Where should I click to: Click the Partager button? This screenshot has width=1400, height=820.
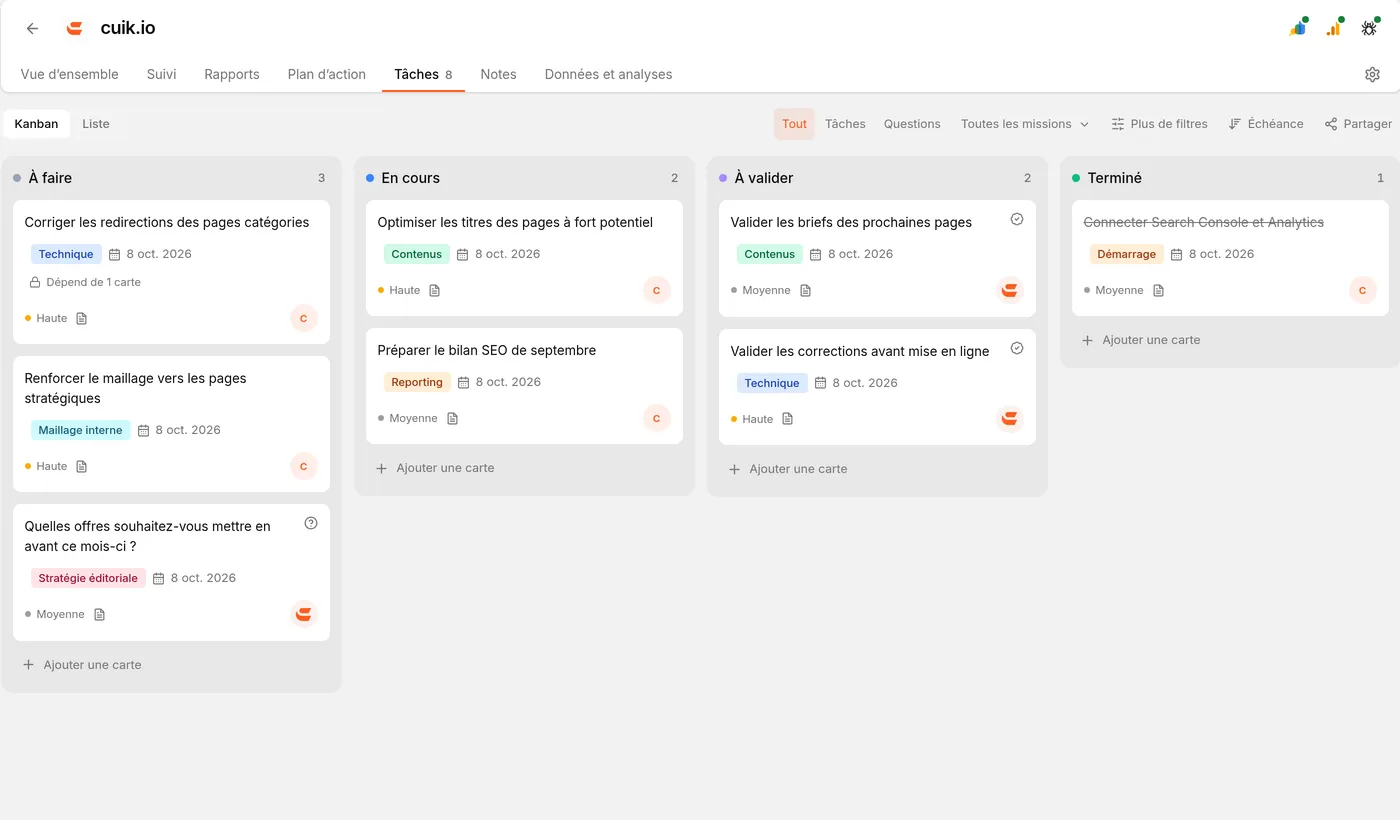click(x=1358, y=124)
